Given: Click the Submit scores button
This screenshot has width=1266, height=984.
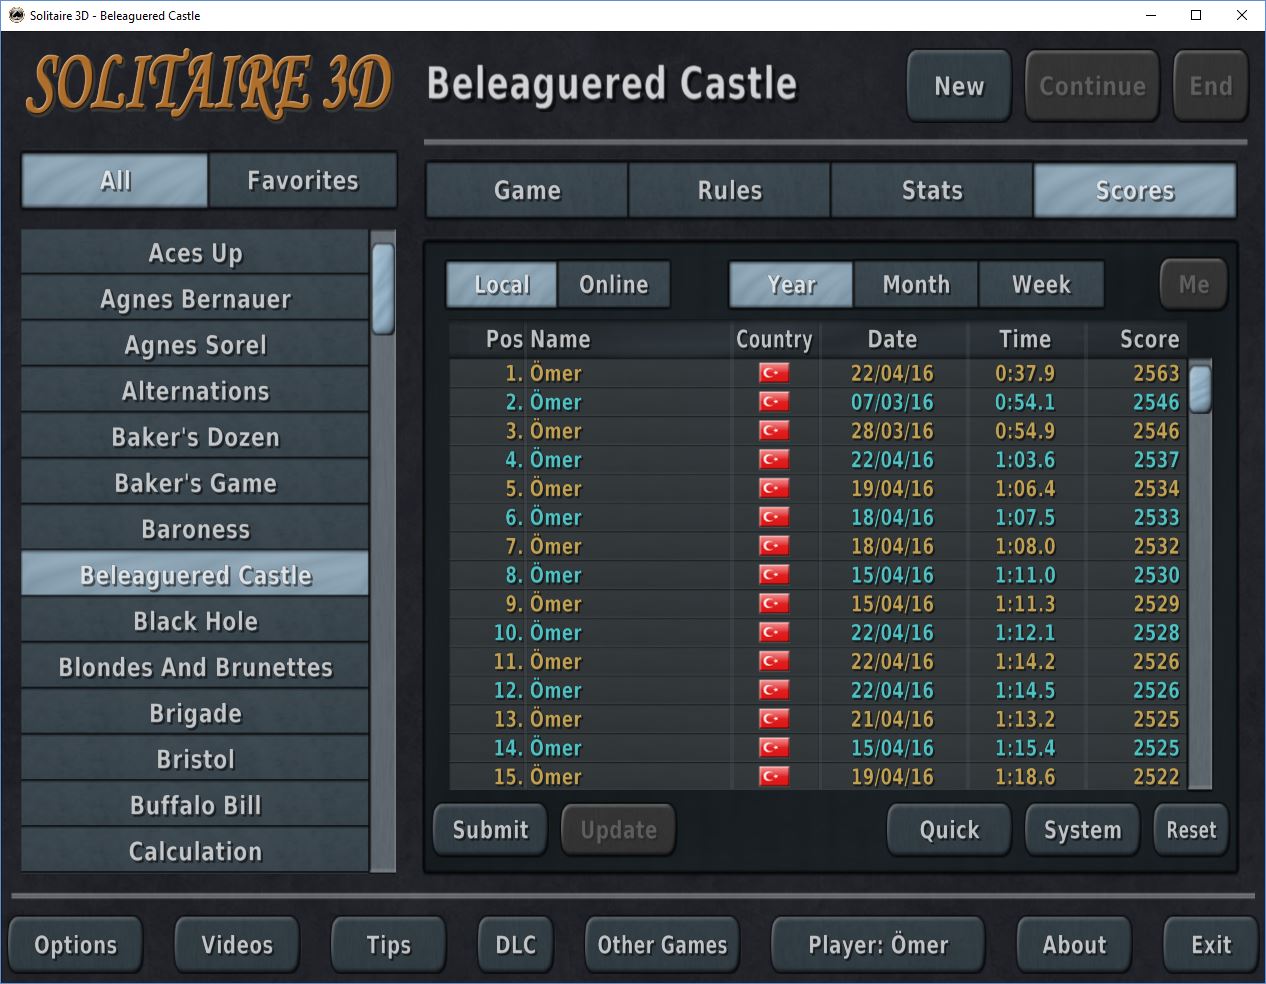Looking at the screenshot, I should pos(490,830).
